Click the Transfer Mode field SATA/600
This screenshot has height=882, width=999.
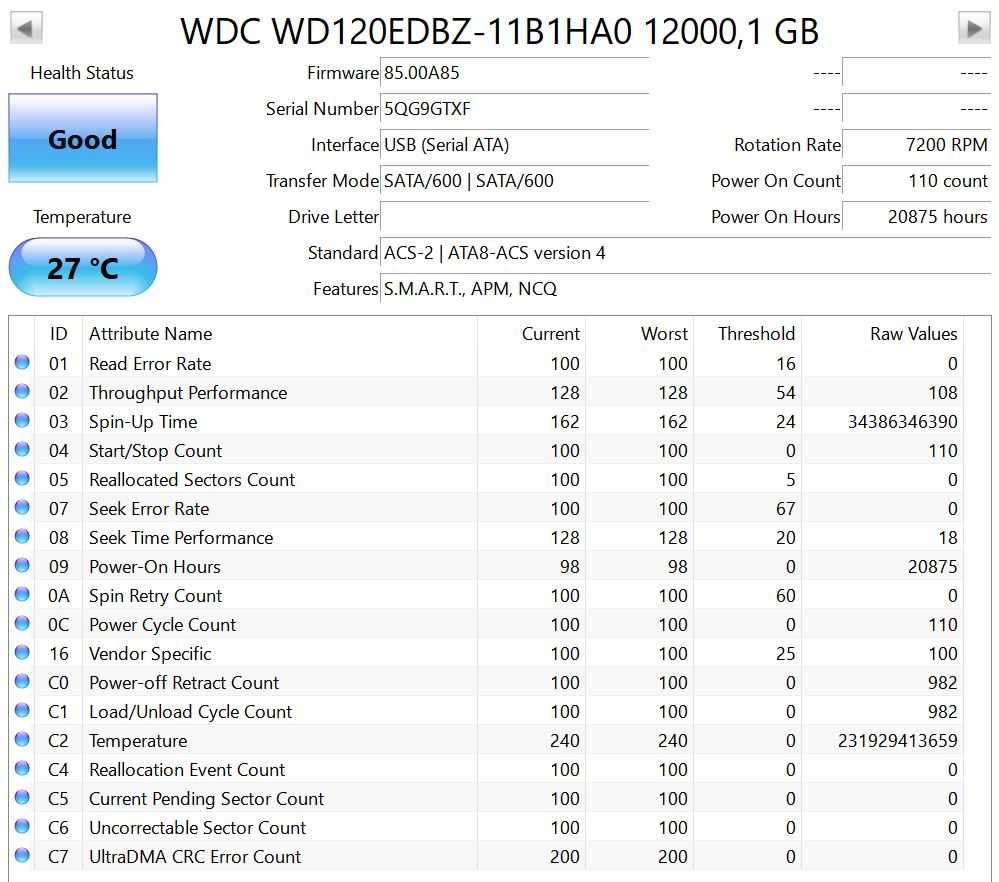tap(515, 181)
